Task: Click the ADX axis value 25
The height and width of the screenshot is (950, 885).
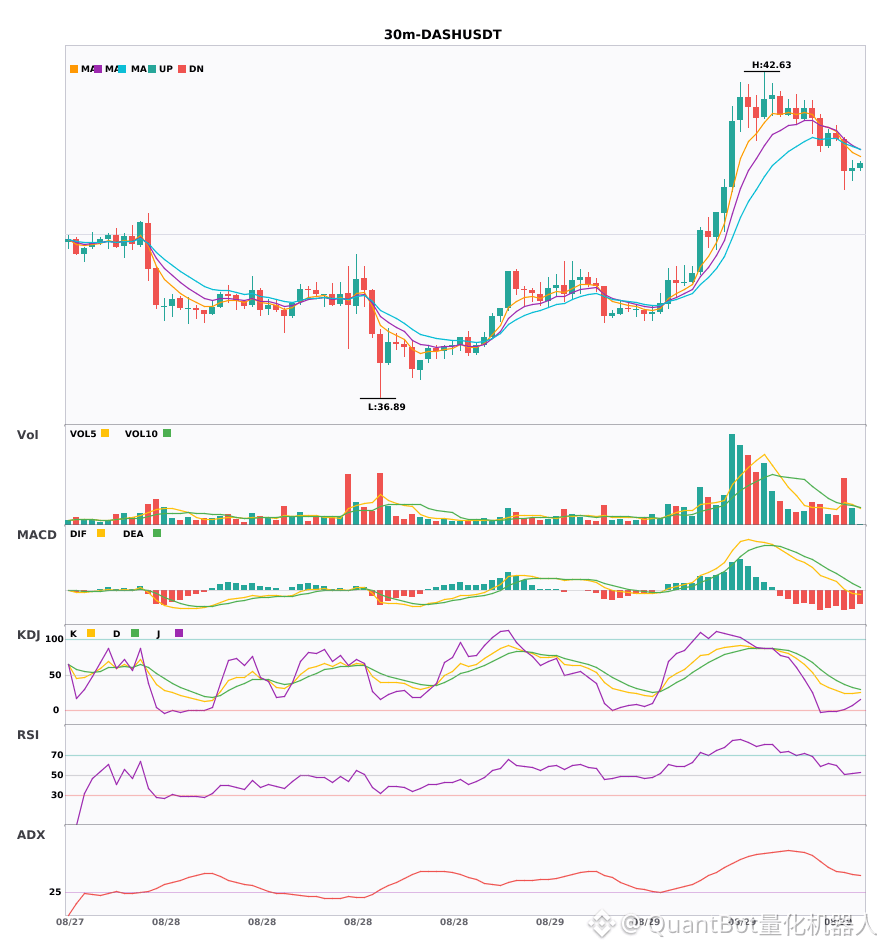Action: point(55,892)
